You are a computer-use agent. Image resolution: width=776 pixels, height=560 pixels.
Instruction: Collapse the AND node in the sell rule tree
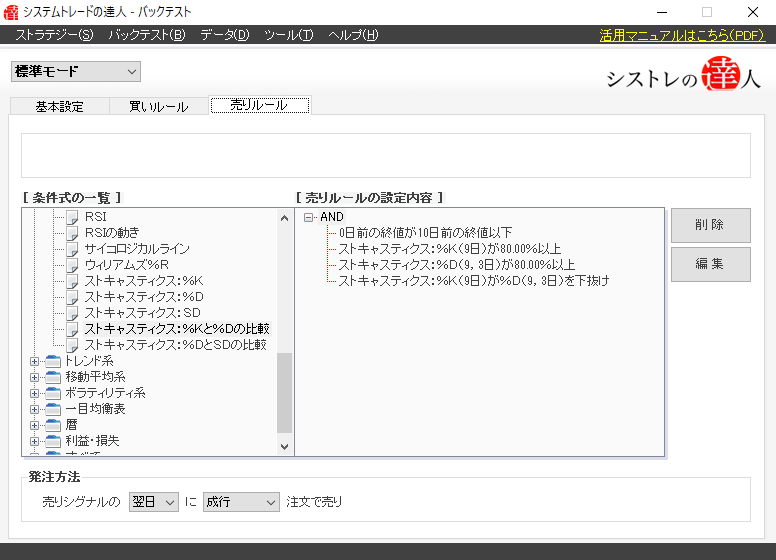[308, 217]
